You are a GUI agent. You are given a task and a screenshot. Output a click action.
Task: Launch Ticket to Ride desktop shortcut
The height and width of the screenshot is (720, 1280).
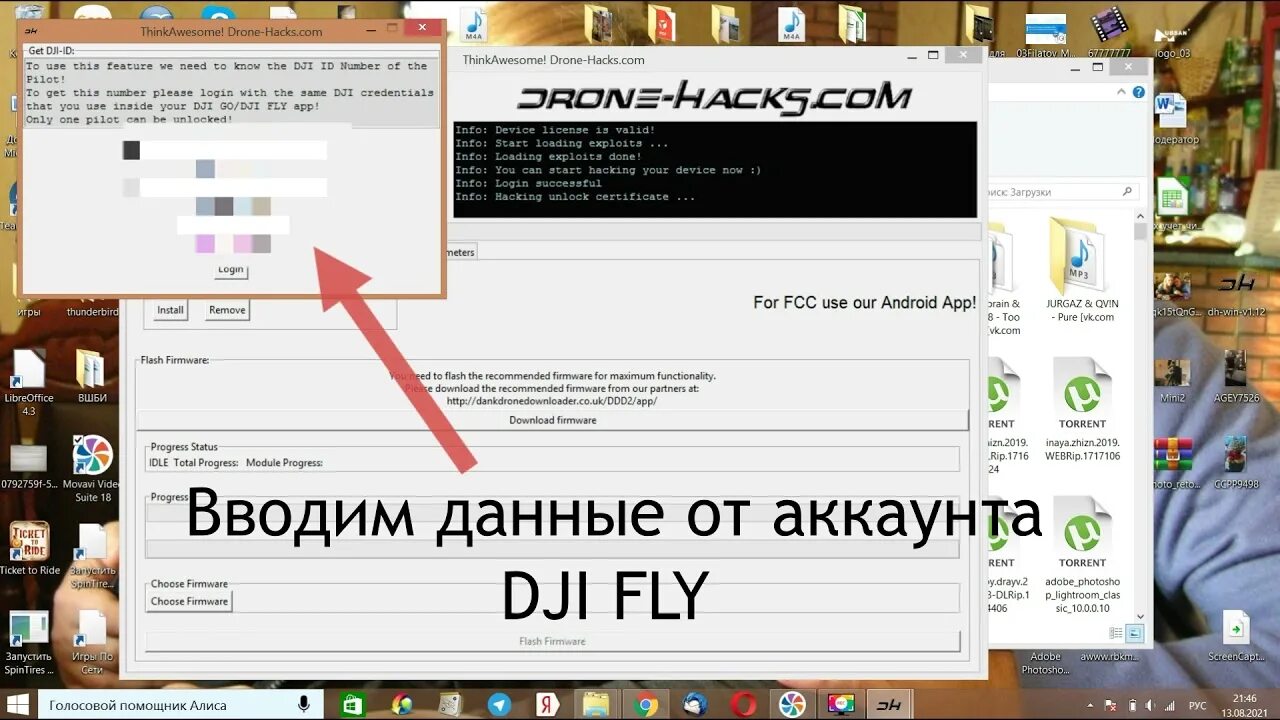click(29, 549)
